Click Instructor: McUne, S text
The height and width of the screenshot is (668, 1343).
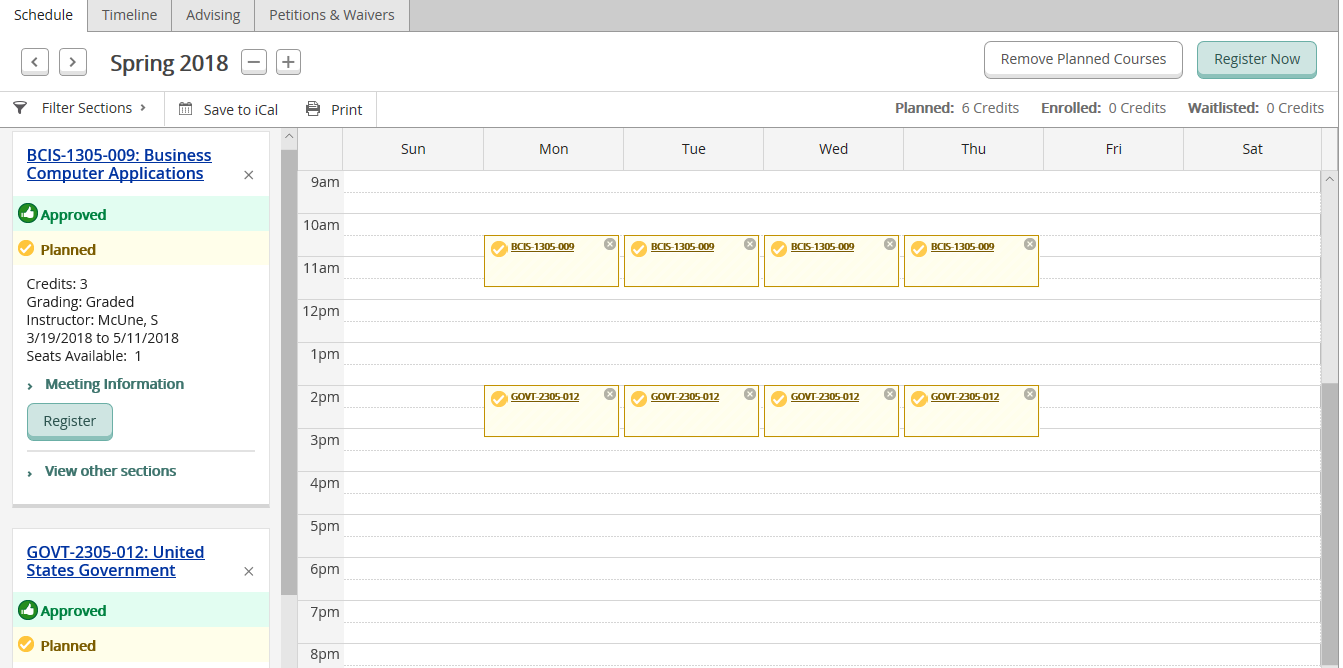(x=92, y=320)
